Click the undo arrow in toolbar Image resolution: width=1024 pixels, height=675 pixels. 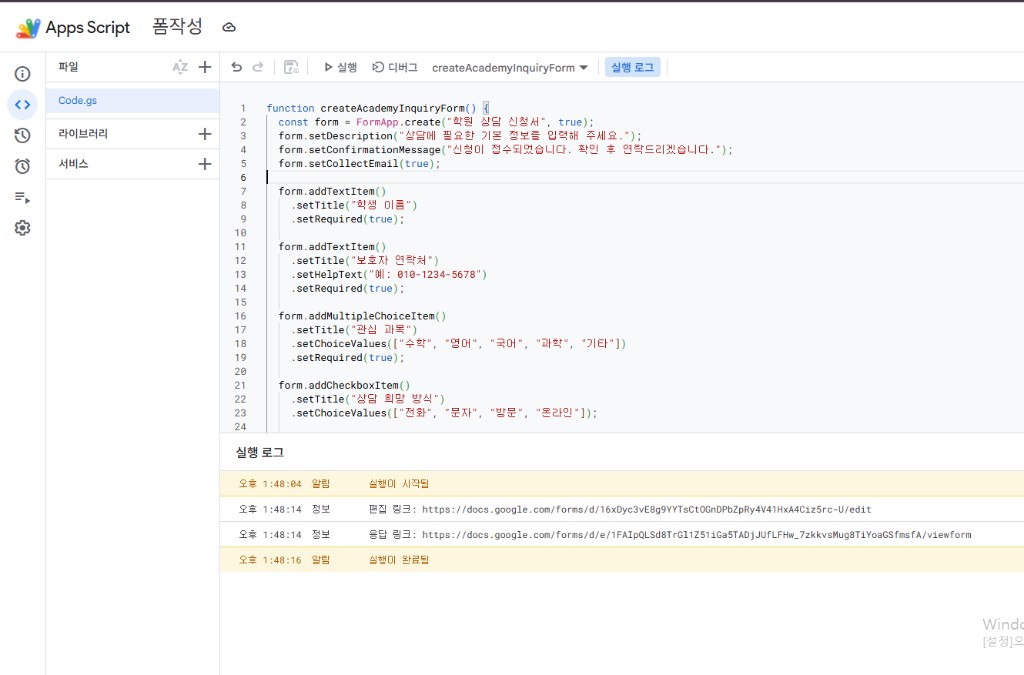236,67
